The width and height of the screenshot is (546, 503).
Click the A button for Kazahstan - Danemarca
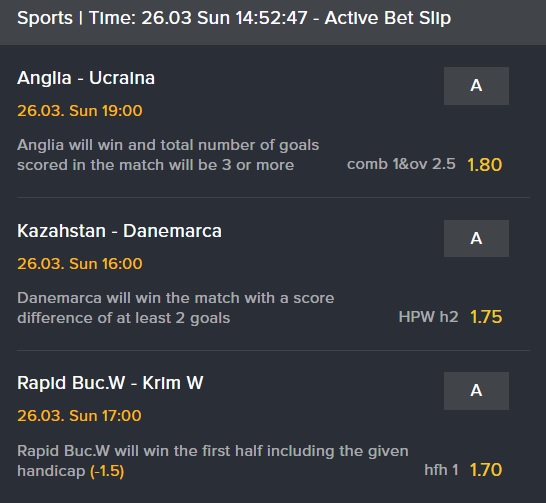point(476,238)
